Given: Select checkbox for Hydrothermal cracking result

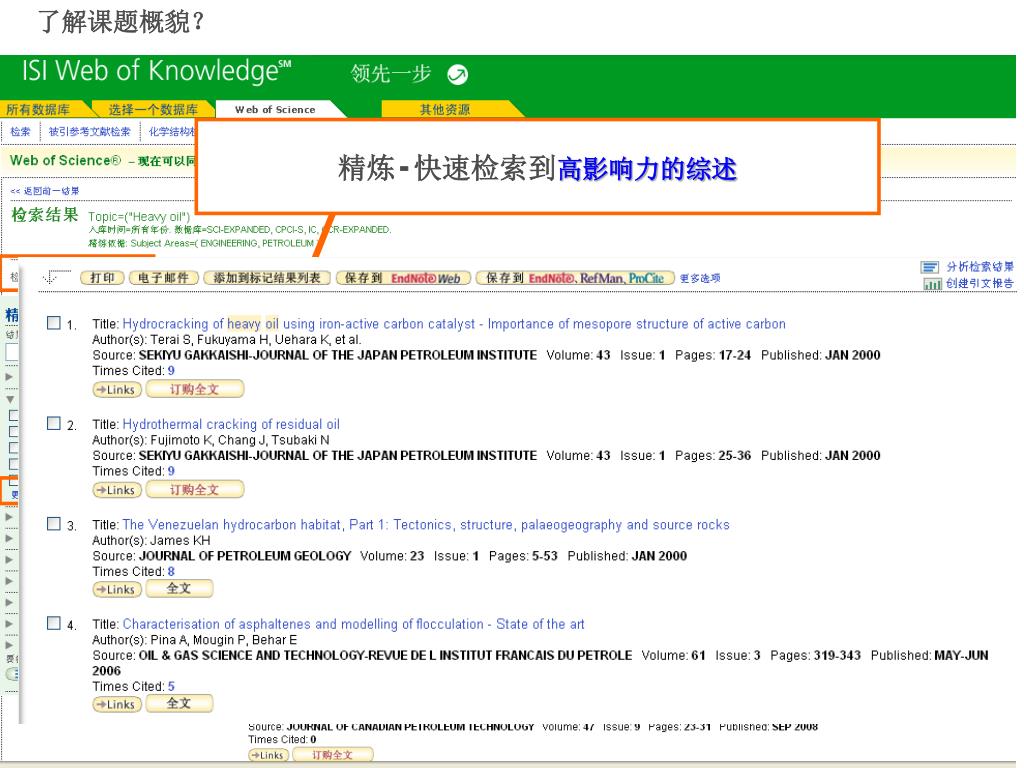Looking at the screenshot, I should (x=55, y=424).
